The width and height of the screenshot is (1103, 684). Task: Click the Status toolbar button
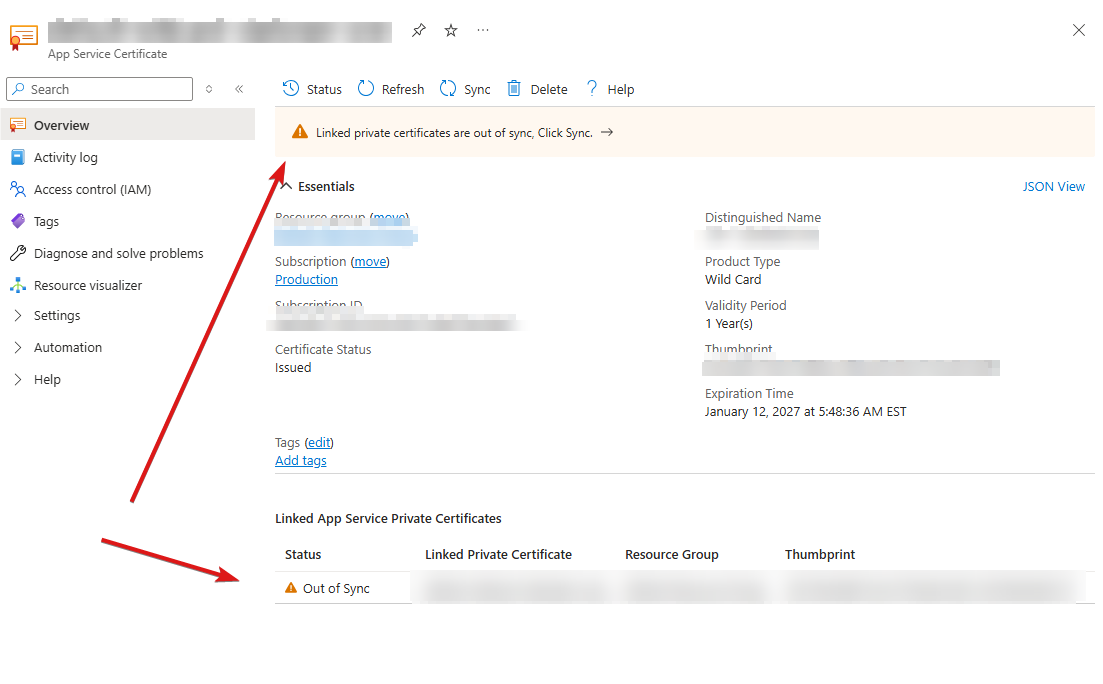(312, 89)
